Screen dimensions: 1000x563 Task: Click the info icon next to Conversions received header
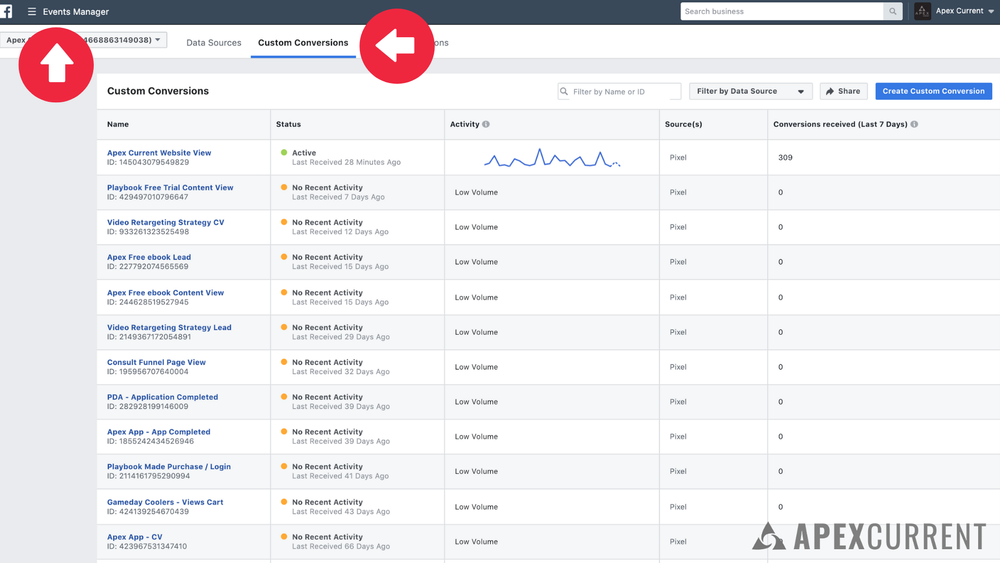914,124
